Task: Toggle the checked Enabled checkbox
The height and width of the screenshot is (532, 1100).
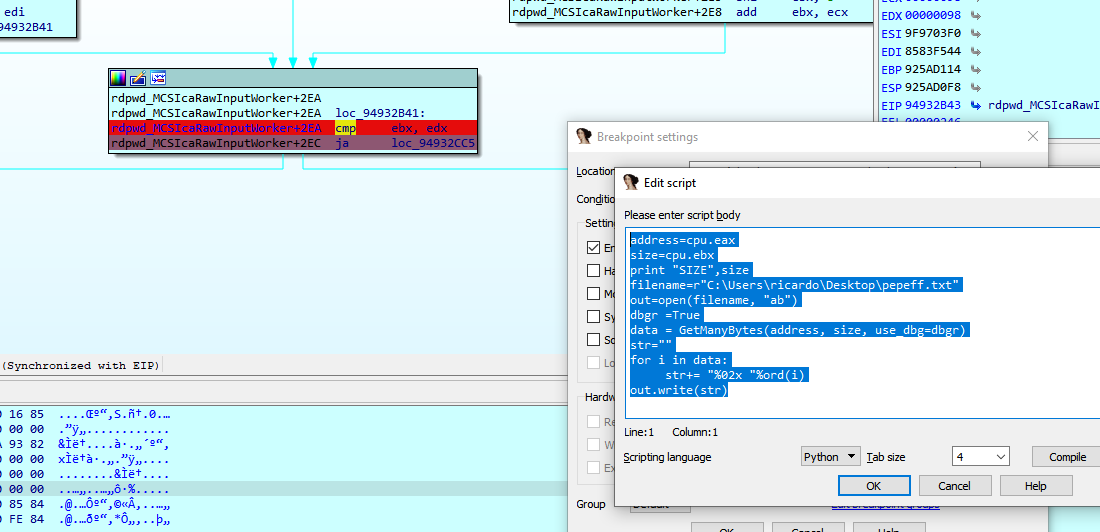Action: (594, 247)
